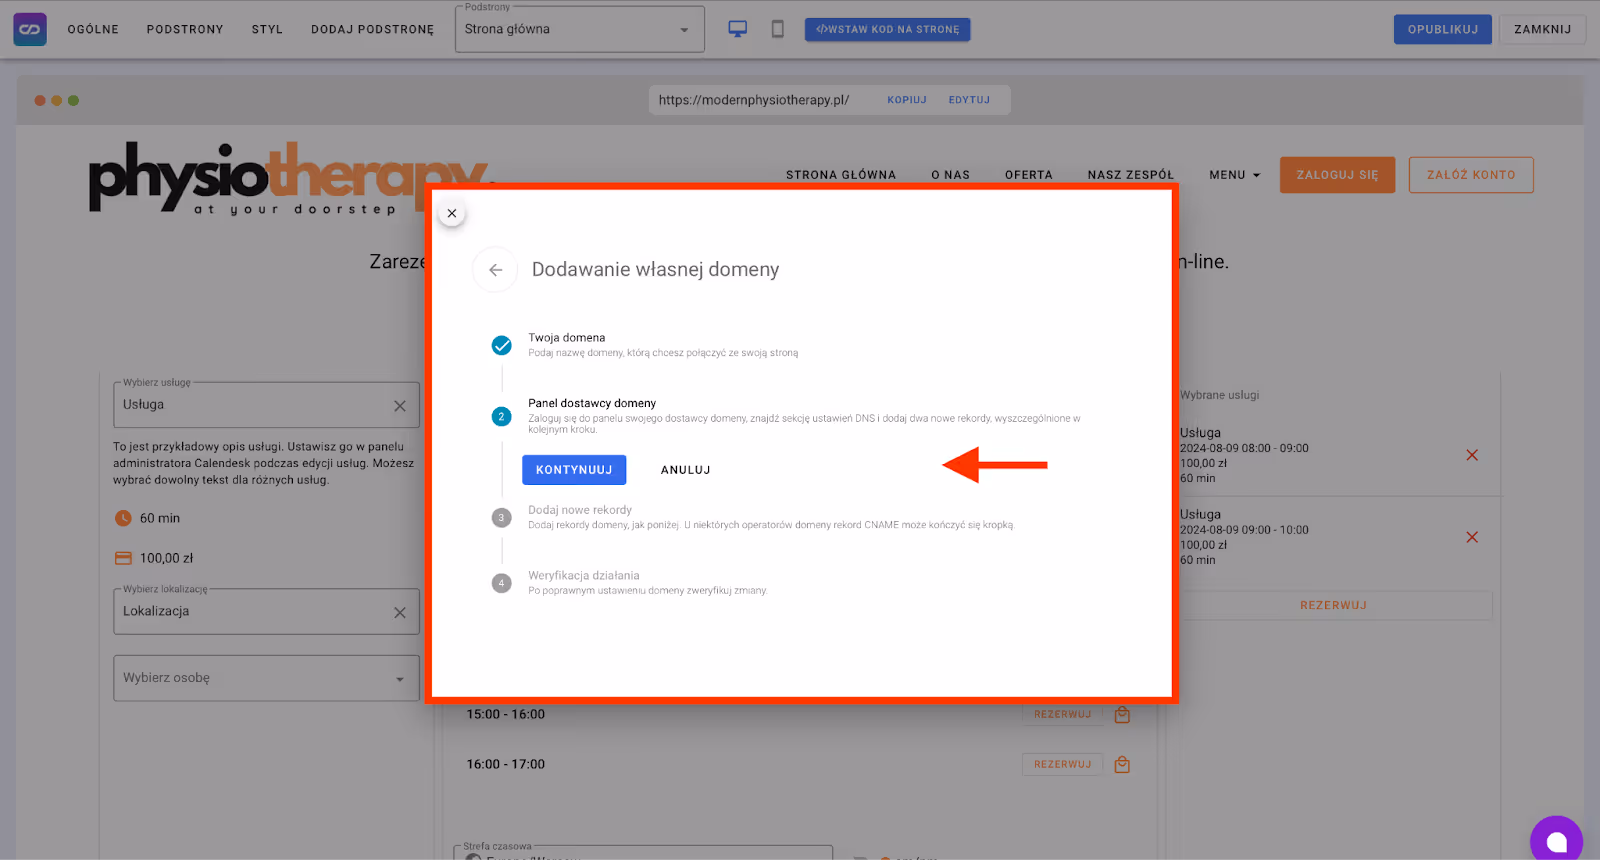Image resolution: width=1600 pixels, height=860 pixels.
Task: Click the Calendesk logo icon
Action: pyautogui.click(x=30, y=29)
